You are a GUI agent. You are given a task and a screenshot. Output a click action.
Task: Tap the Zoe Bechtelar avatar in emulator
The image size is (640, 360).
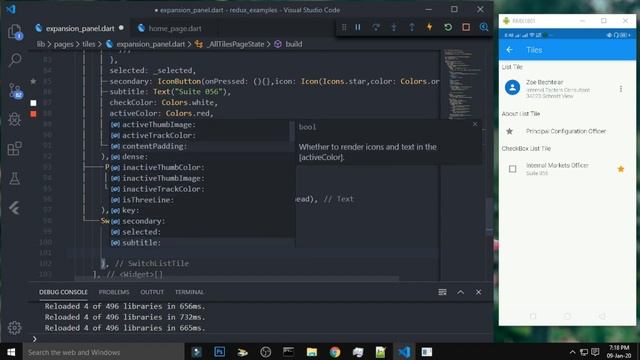[512, 87]
